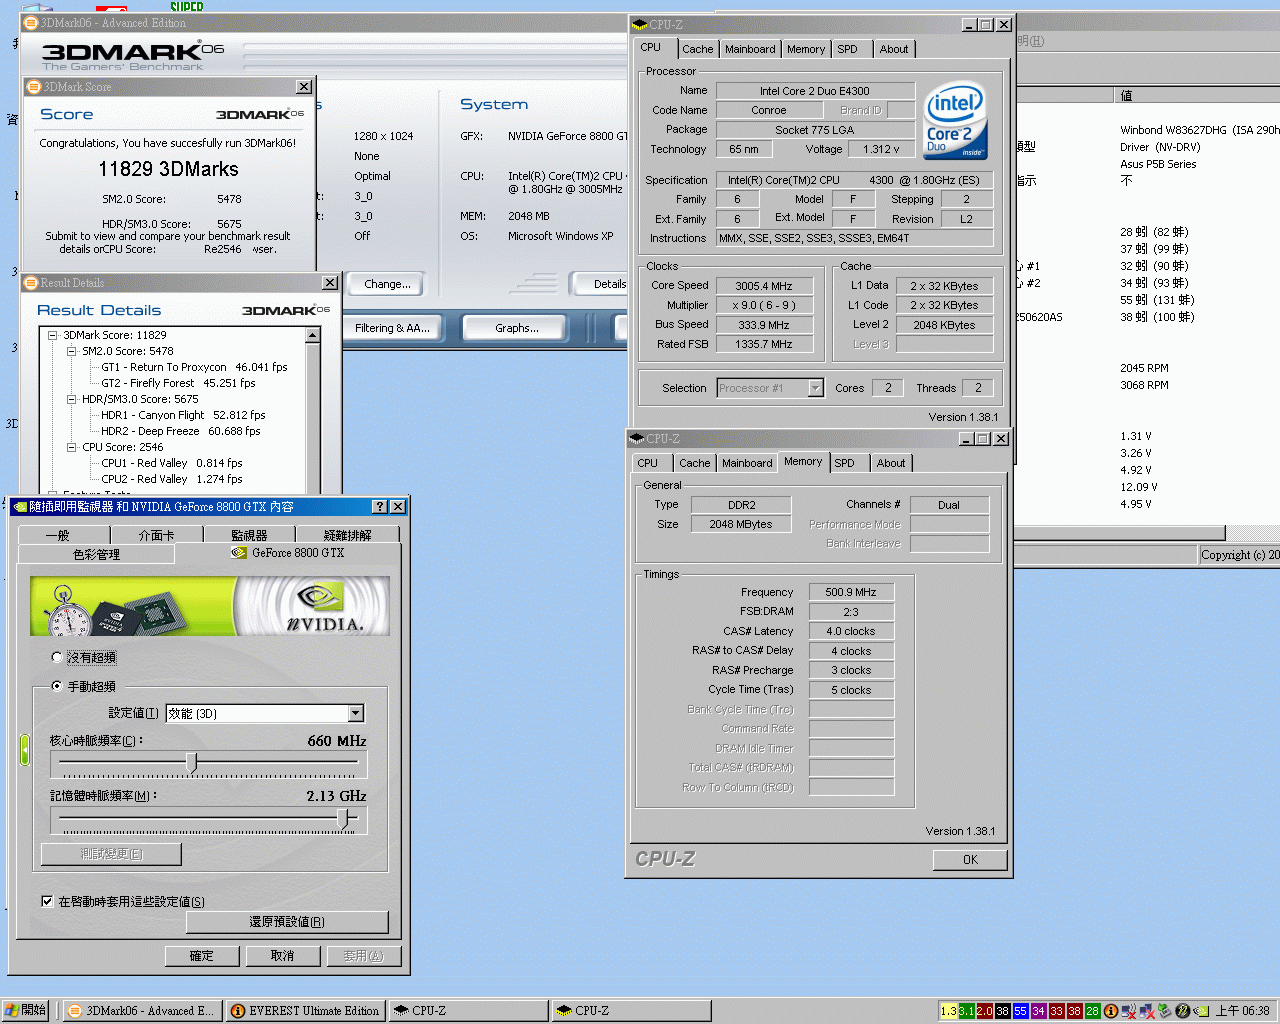The width and height of the screenshot is (1280, 1024).
Task: Open the 介面卡 tab in NVIDIA dialog
Action: click(156, 535)
